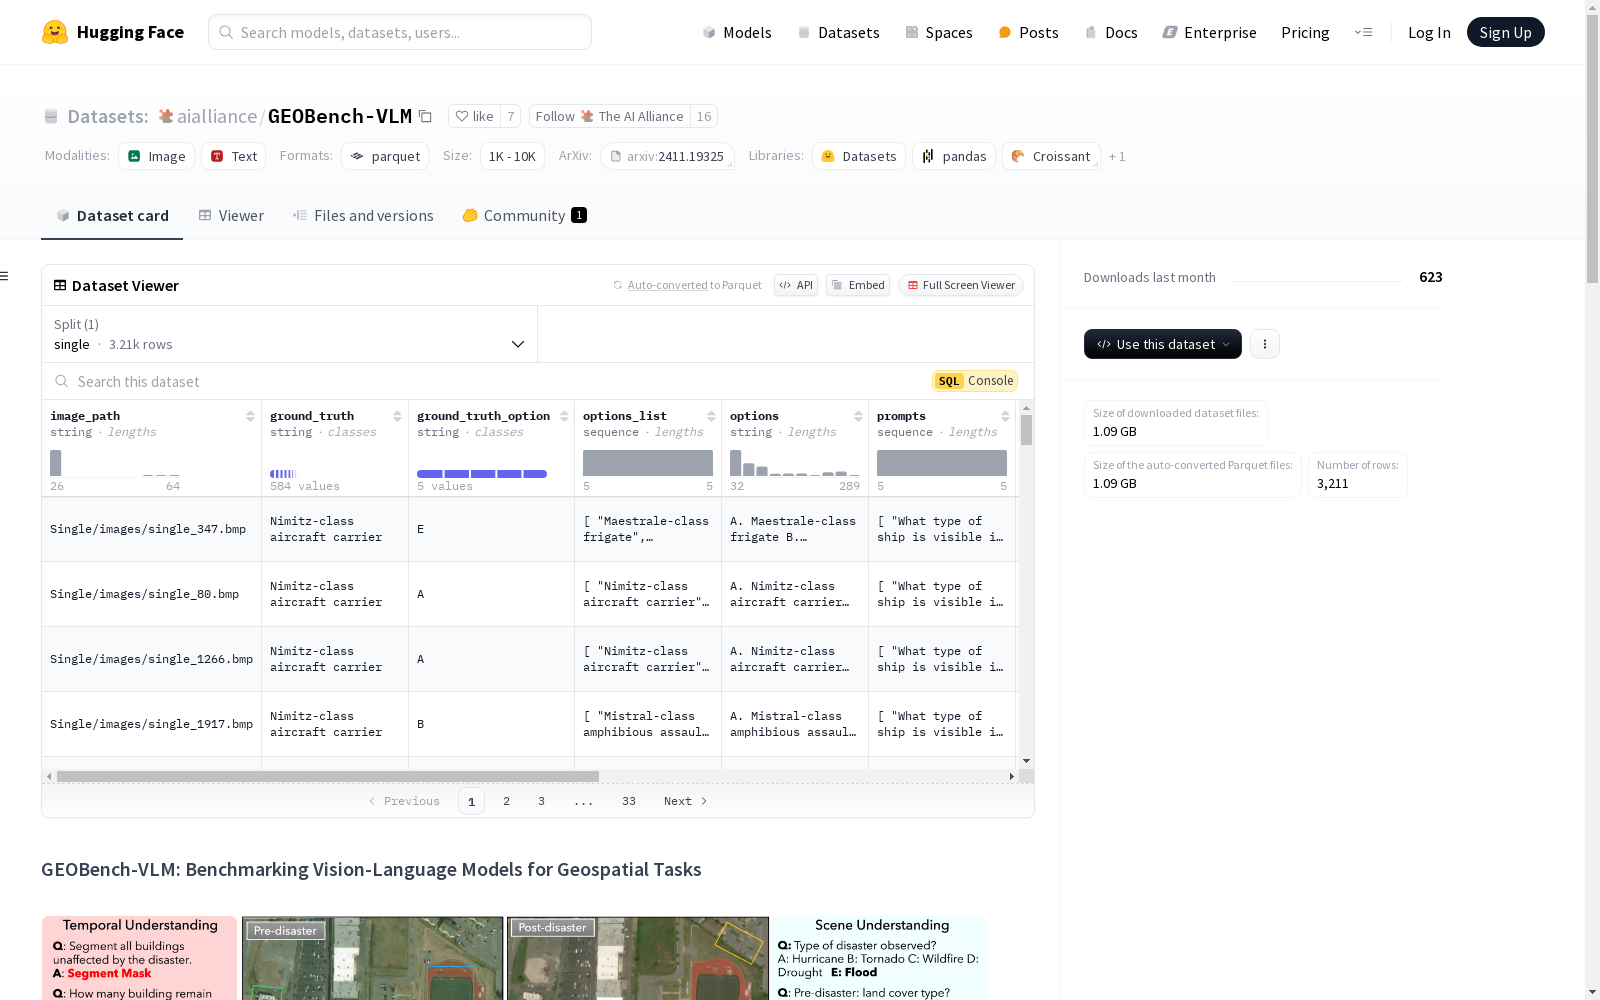Go to page 2 of the table
This screenshot has height=1000, width=1600.
(x=507, y=801)
